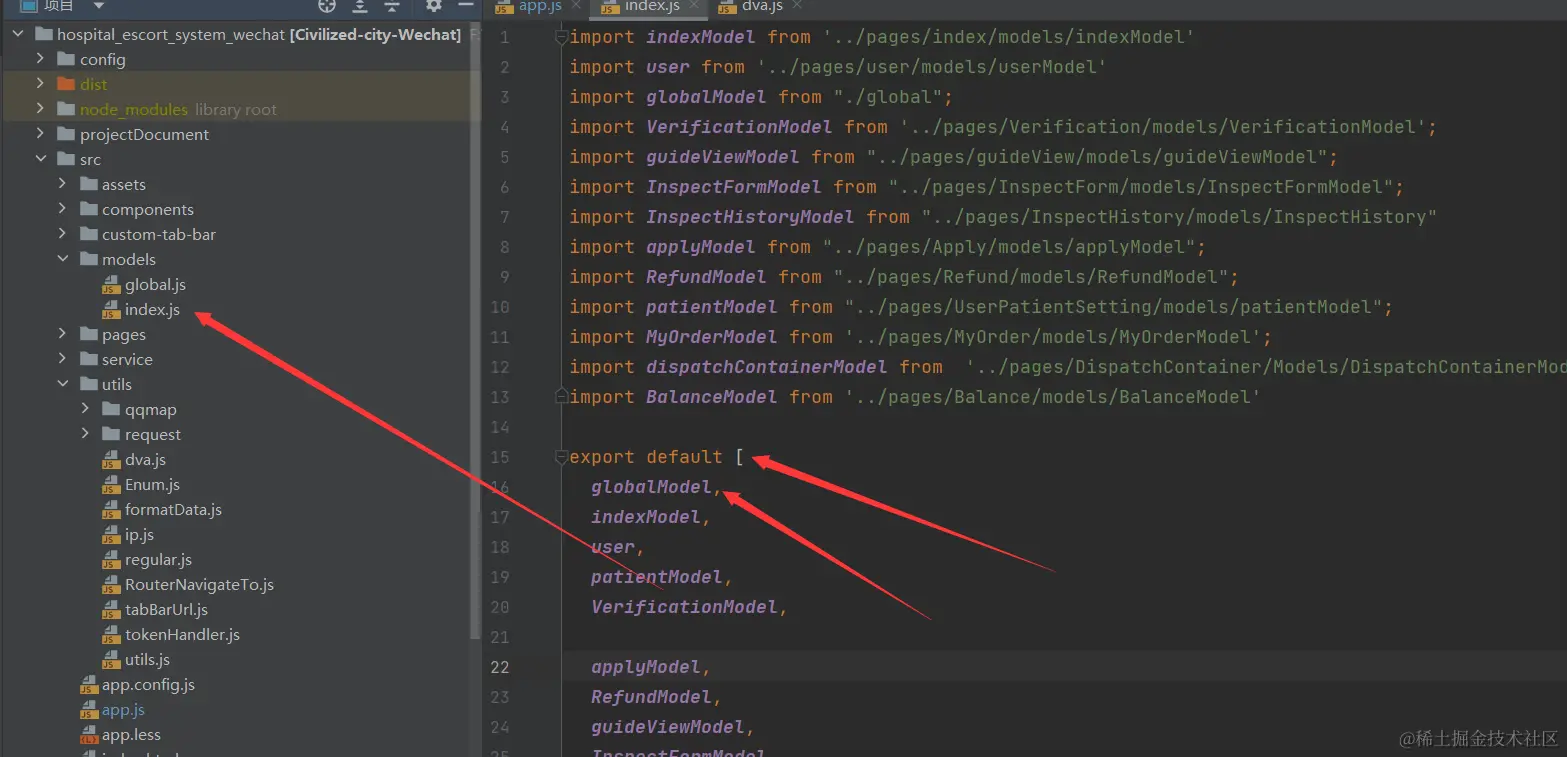The width and height of the screenshot is (1567, 757).
Task: Click applyModel on line 22
Action: pos(646,667)
